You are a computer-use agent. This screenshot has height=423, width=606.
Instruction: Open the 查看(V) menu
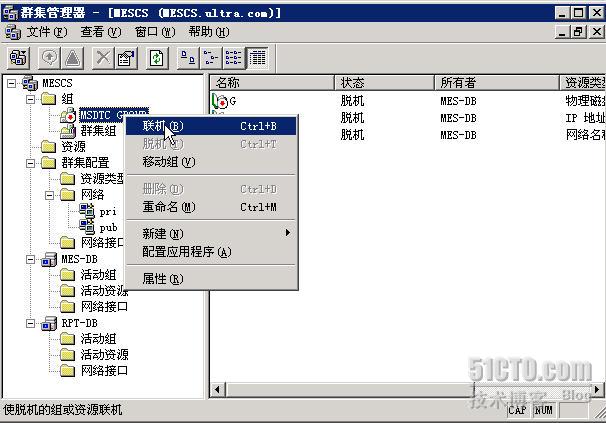(100, 32)
